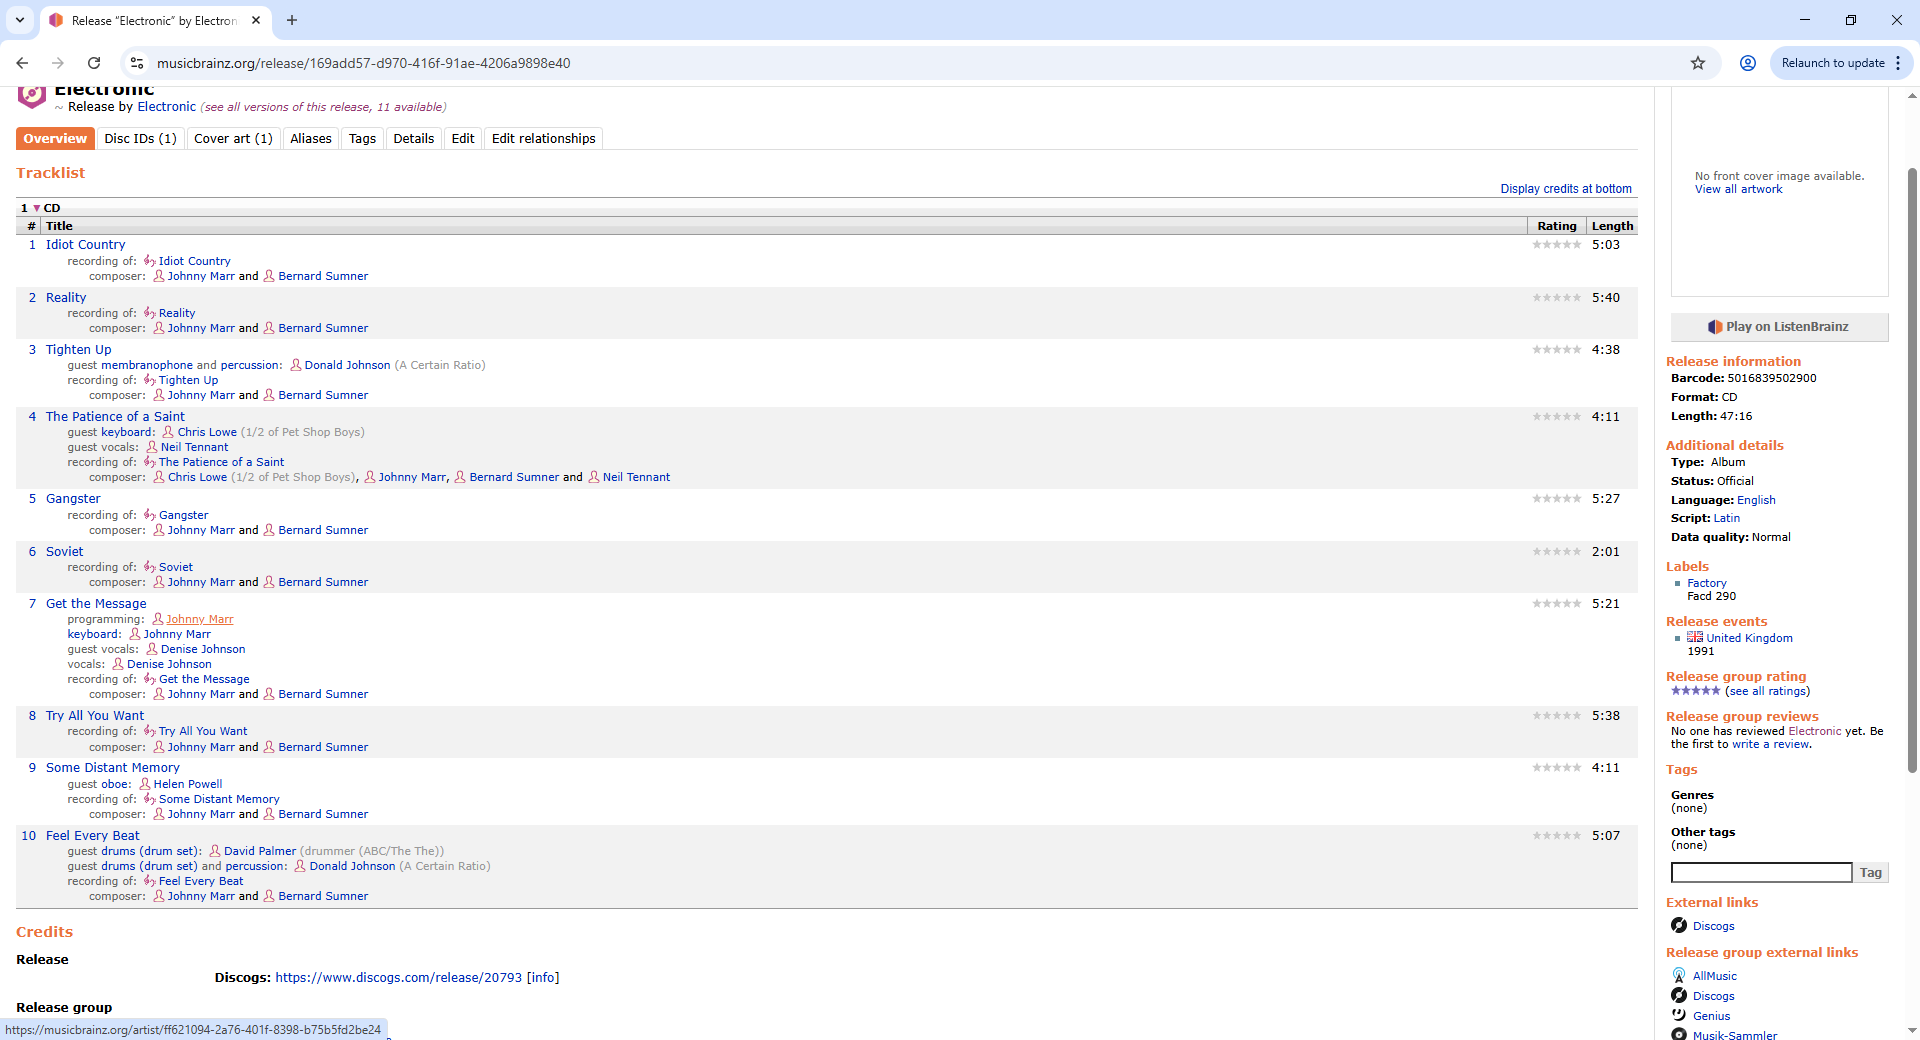Click the Soviet work link
The height and width of the screenshot is (1040, 1920).
(175, 567)
